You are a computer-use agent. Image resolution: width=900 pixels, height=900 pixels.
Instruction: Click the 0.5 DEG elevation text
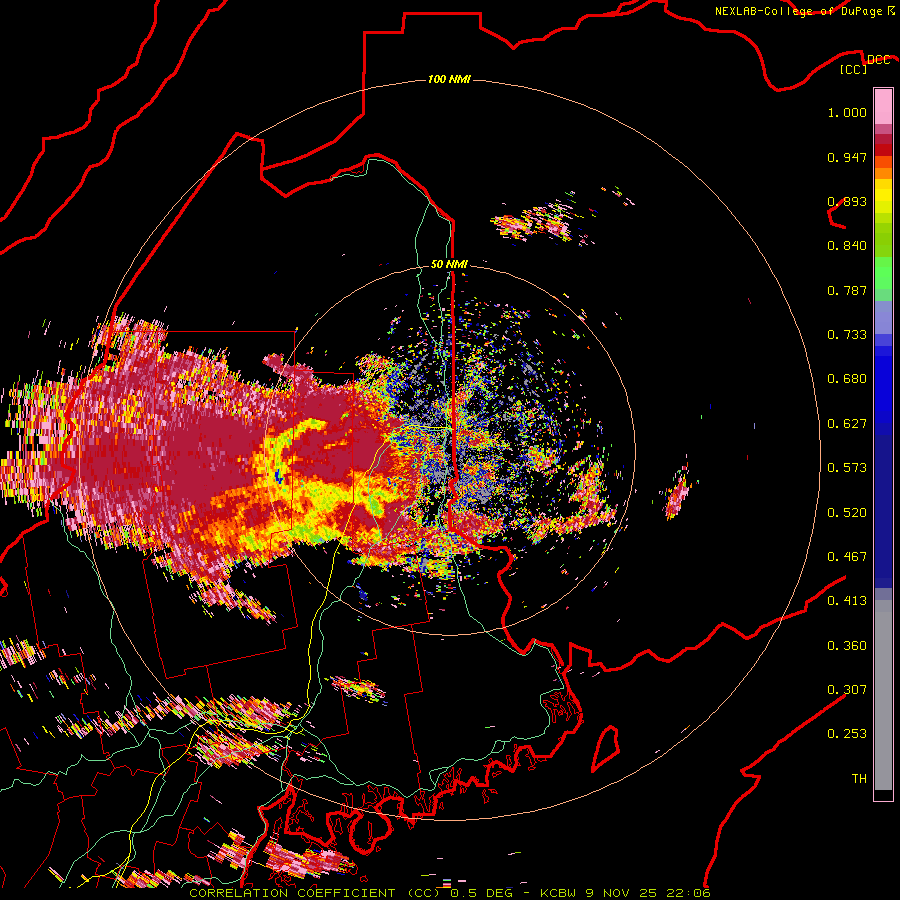pos(481,893)
